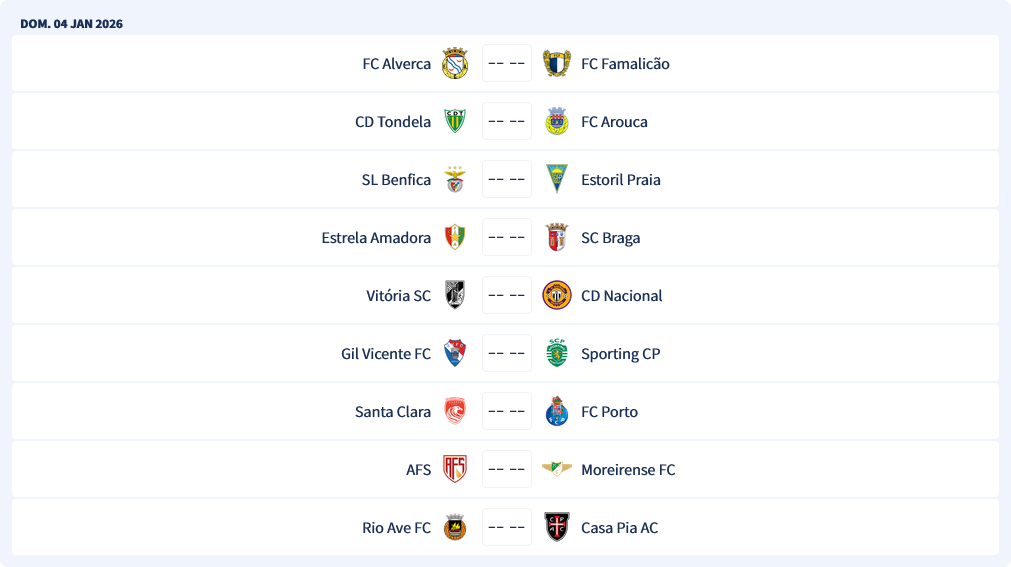Click the SL Benfica eagle crest

[x=455, y=180]
